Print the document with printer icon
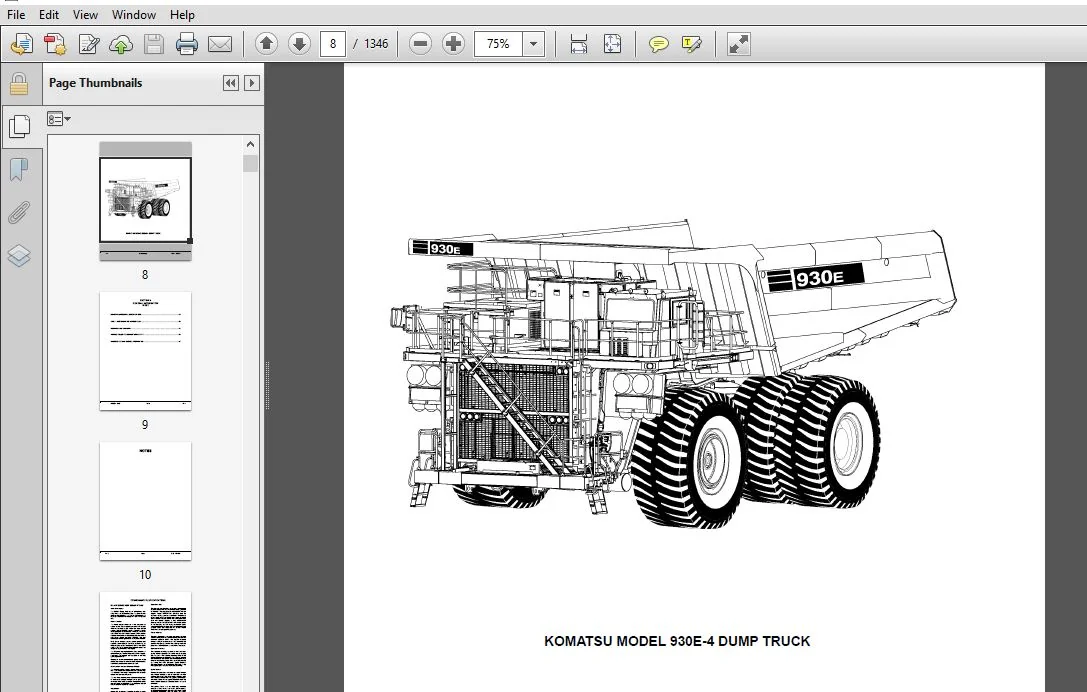Screen dimensions: 1087x692 click(x=186, y=44)
